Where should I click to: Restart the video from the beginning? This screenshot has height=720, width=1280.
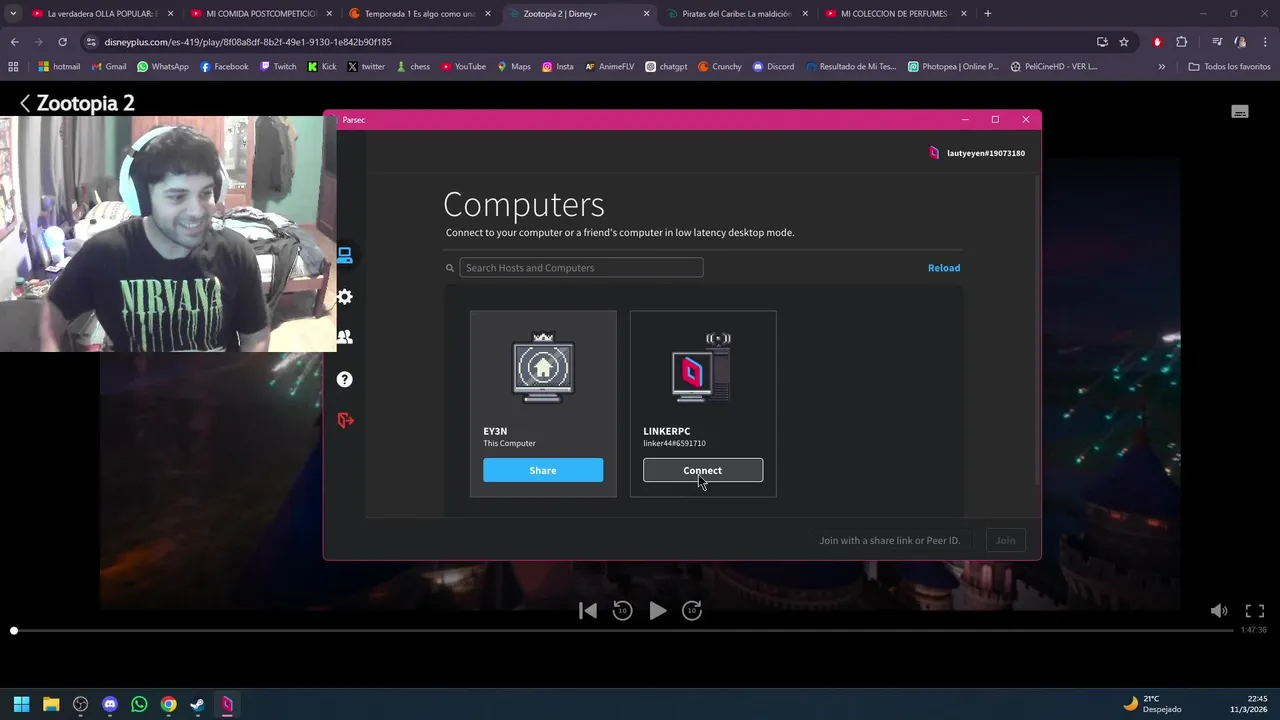tap(588, 611)
